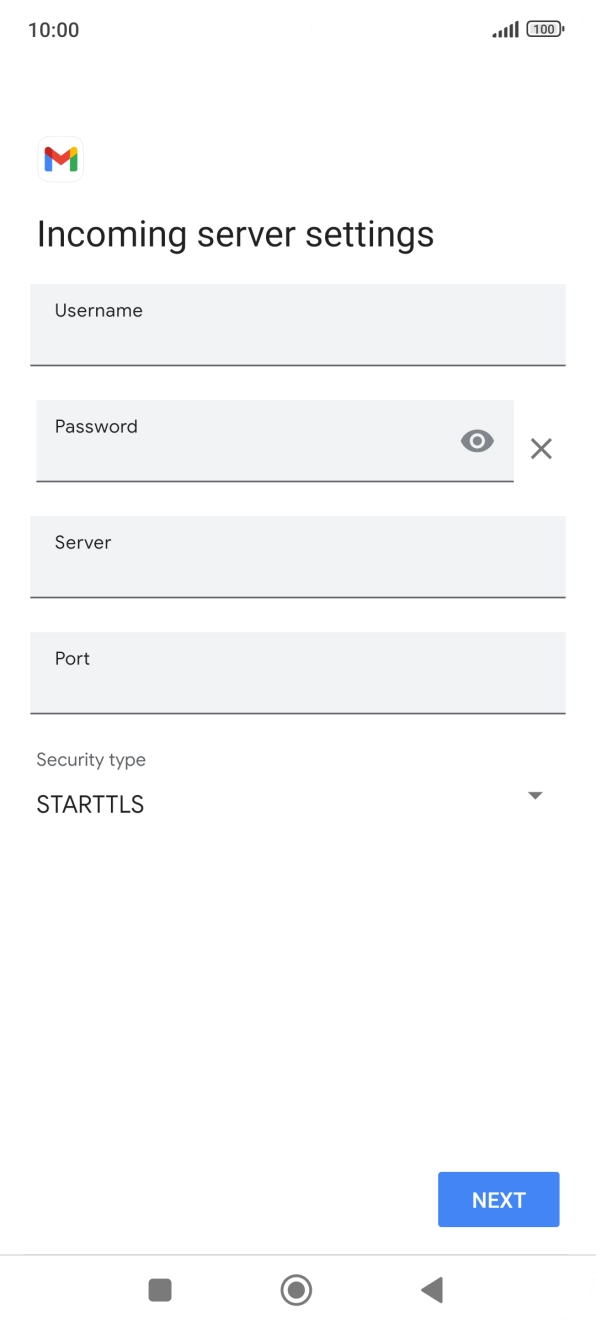Open recent apps with the square button
The height and width of the screenshot is (1326, 596).
pos(160,1290)
